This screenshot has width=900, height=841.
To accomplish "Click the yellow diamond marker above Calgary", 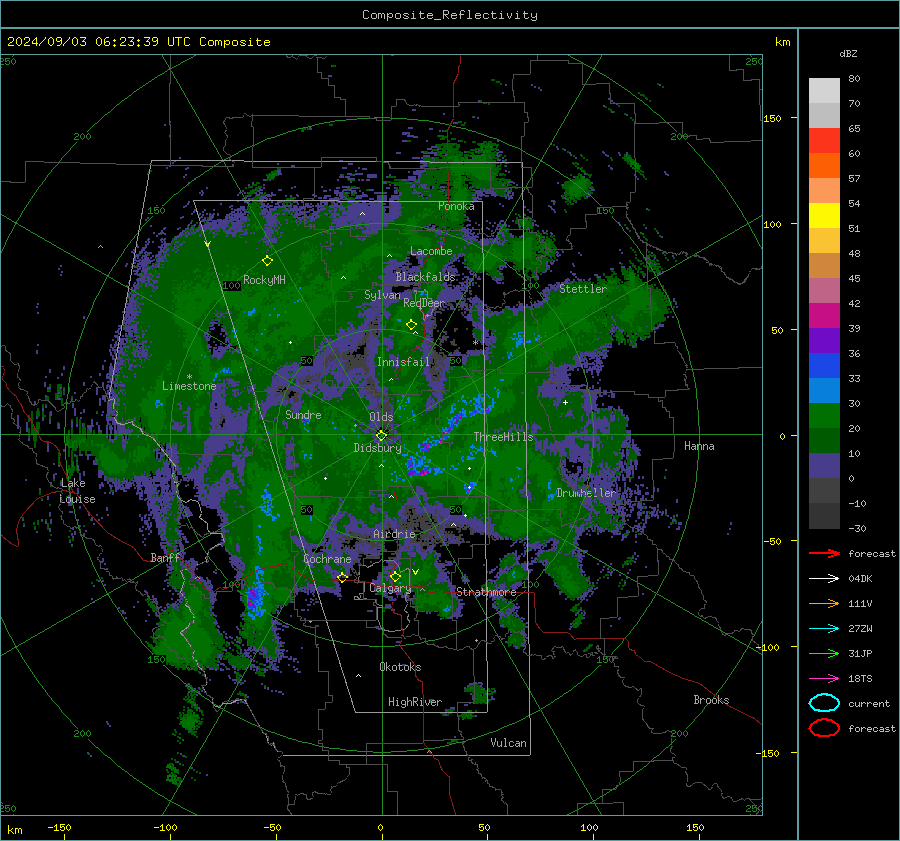I will click(395, 576).
